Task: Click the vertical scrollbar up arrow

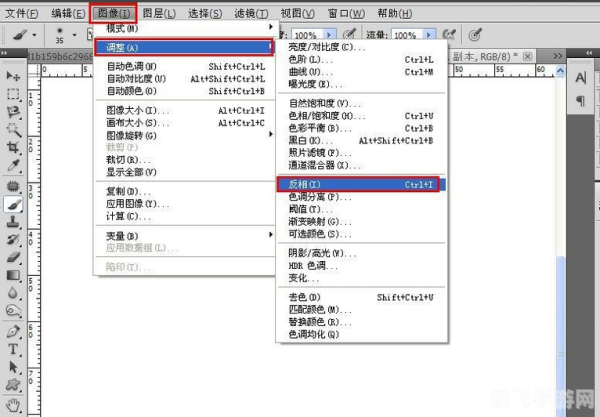Action: point(560,70)
